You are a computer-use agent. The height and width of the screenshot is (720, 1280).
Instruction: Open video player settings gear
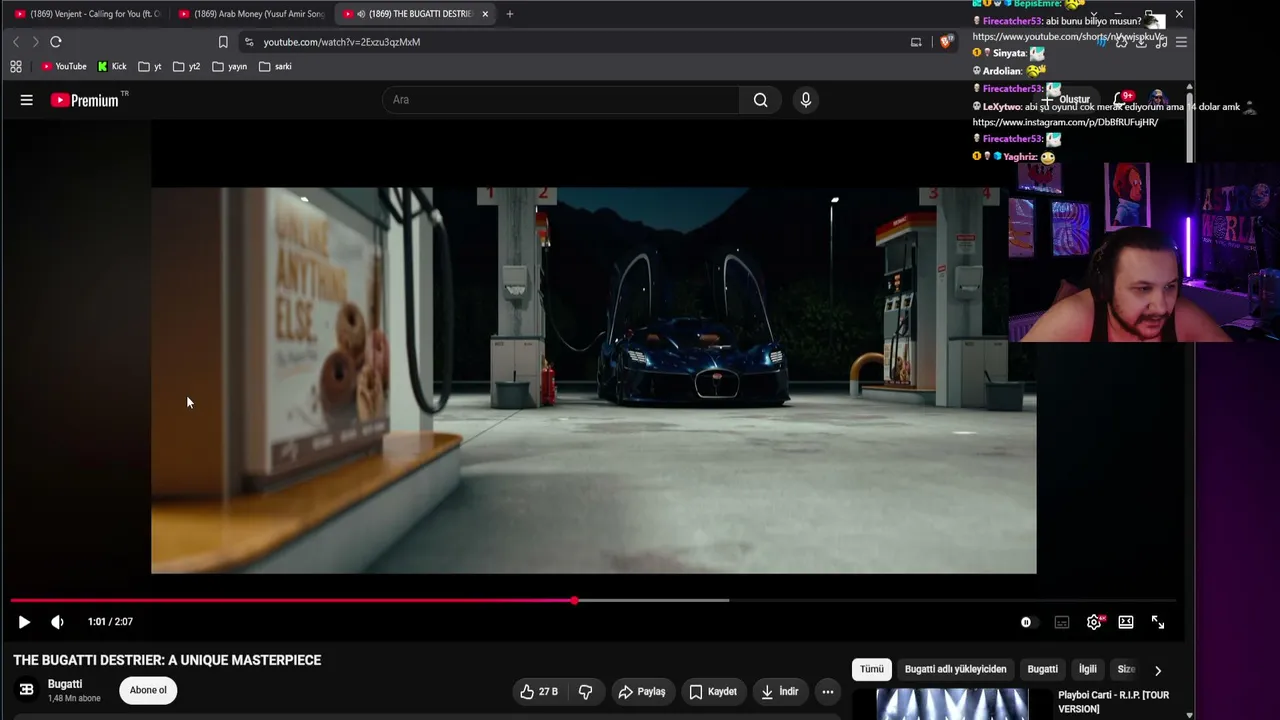[1094, 622]
